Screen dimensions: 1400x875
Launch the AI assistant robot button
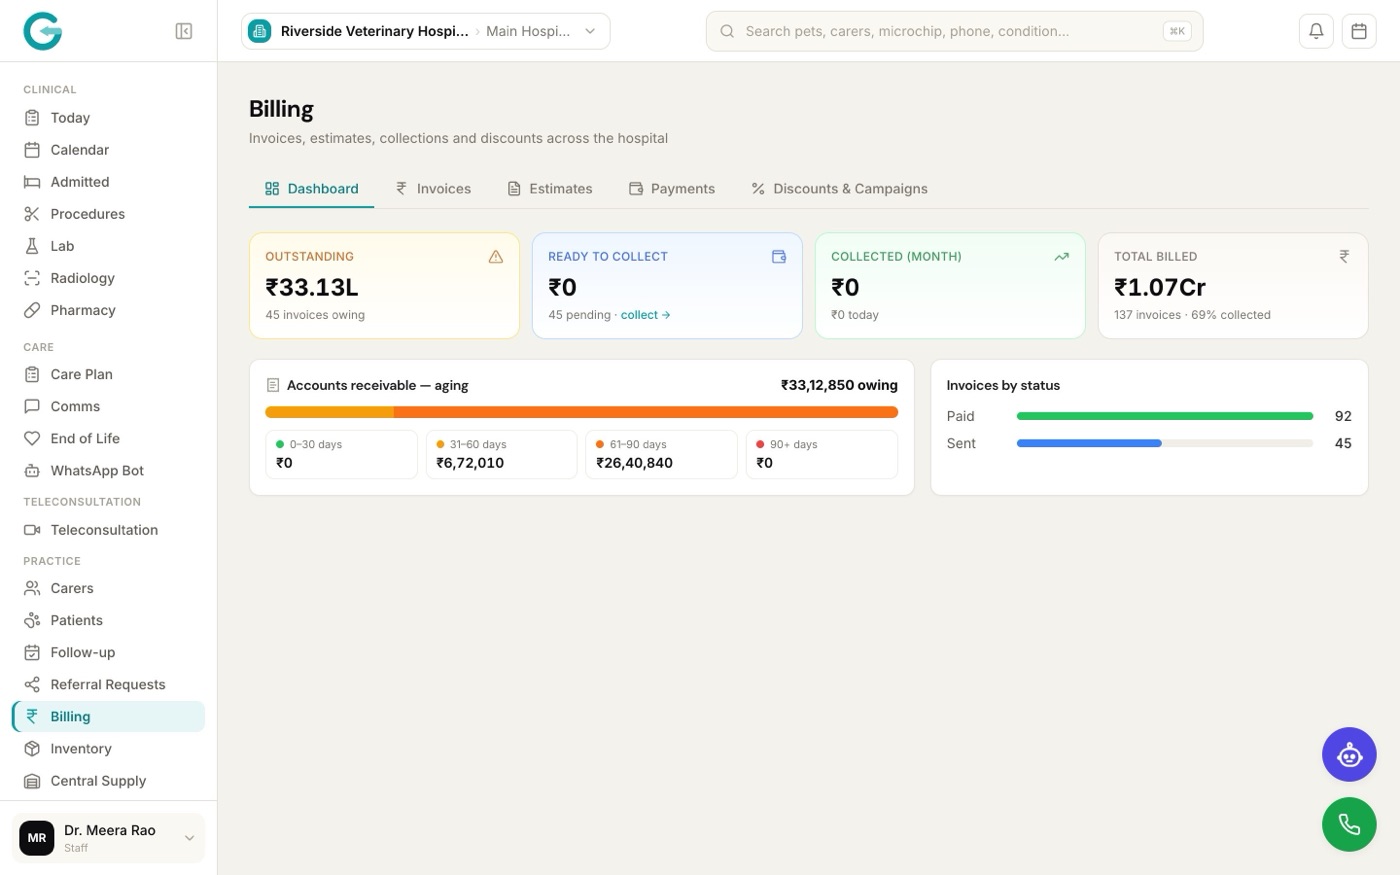click(1349, 754)
